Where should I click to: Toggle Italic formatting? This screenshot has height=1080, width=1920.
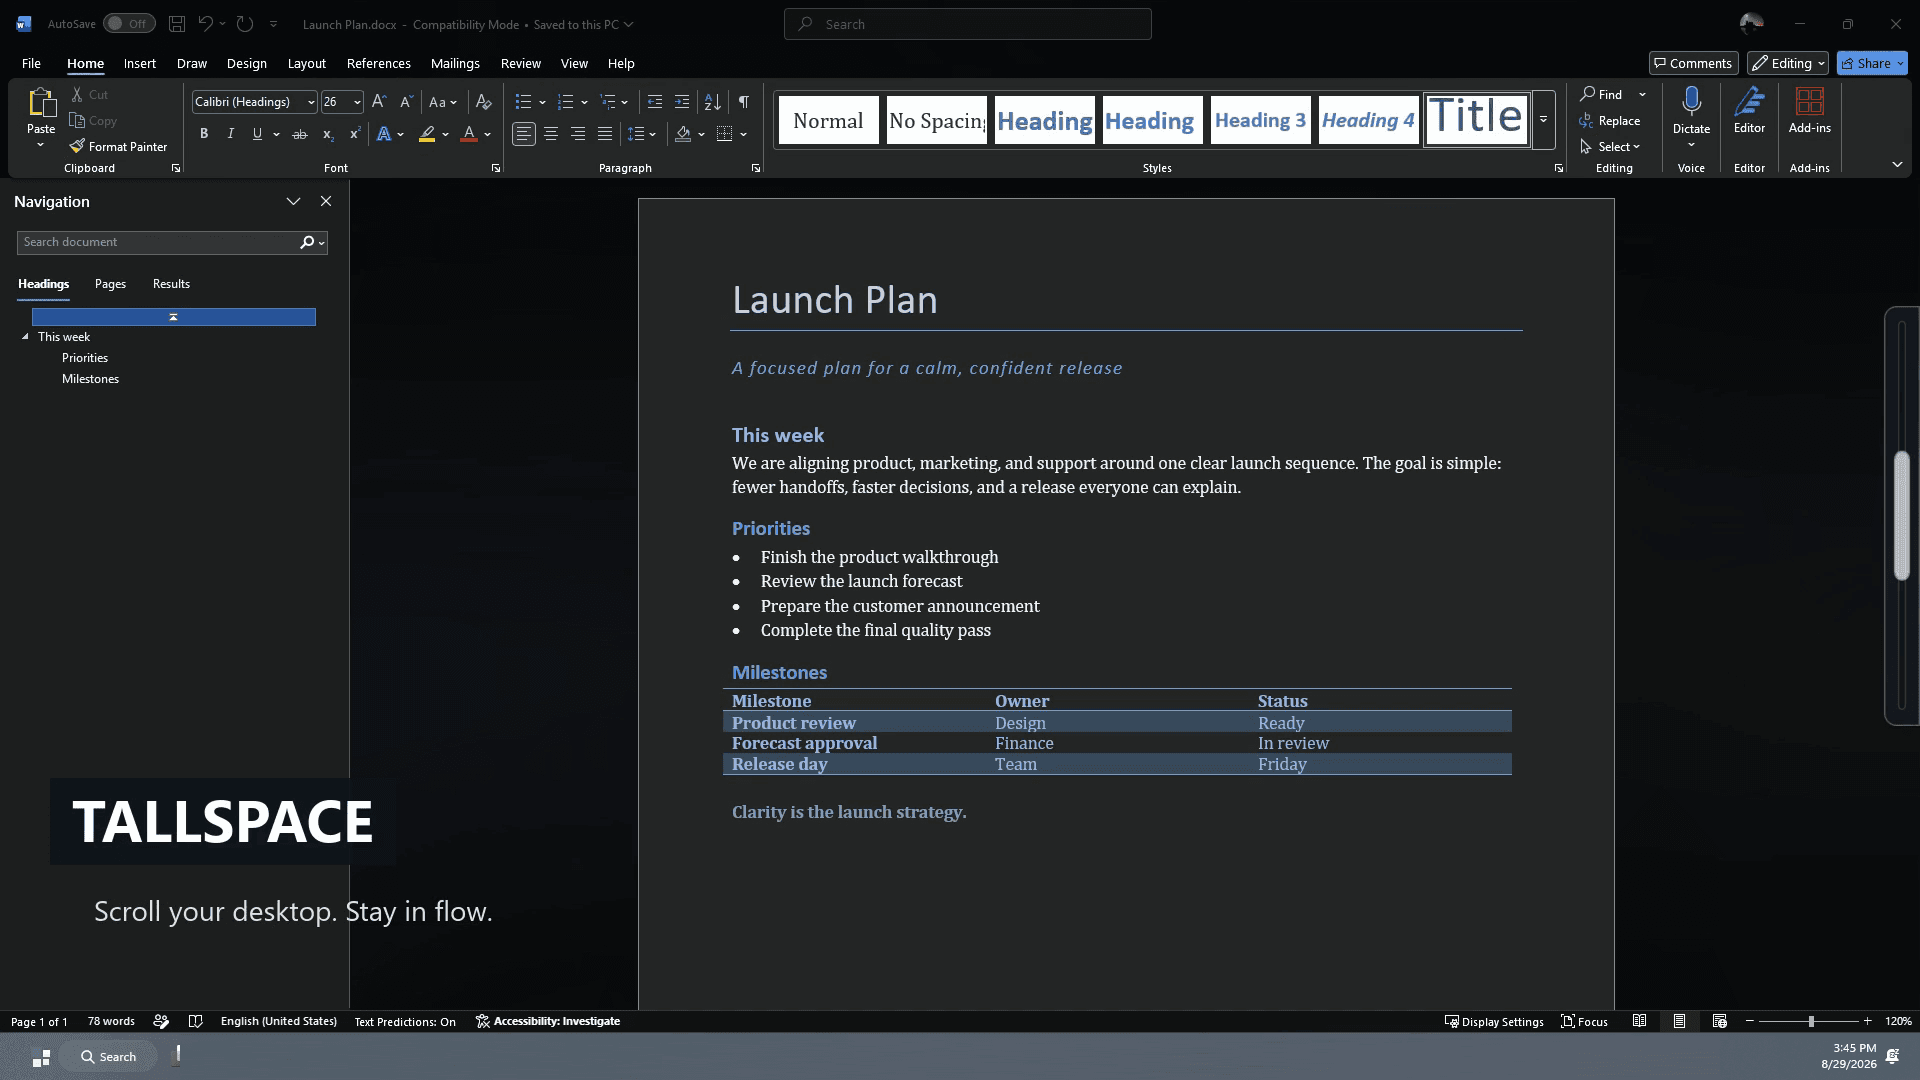click(231, 134)
